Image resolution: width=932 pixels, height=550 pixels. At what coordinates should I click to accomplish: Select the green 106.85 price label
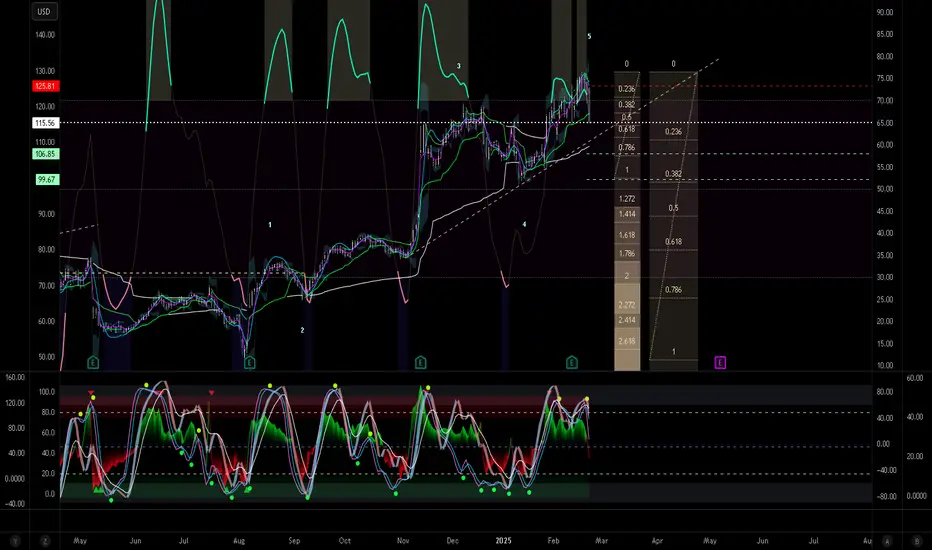(45, 154)
